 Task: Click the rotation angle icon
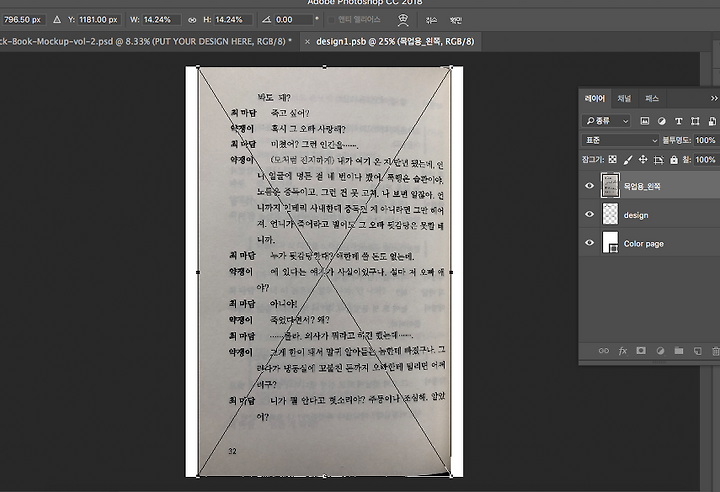266,20
